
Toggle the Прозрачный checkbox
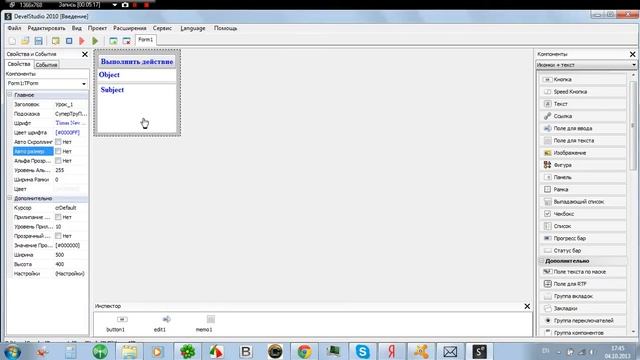(58, 236)
